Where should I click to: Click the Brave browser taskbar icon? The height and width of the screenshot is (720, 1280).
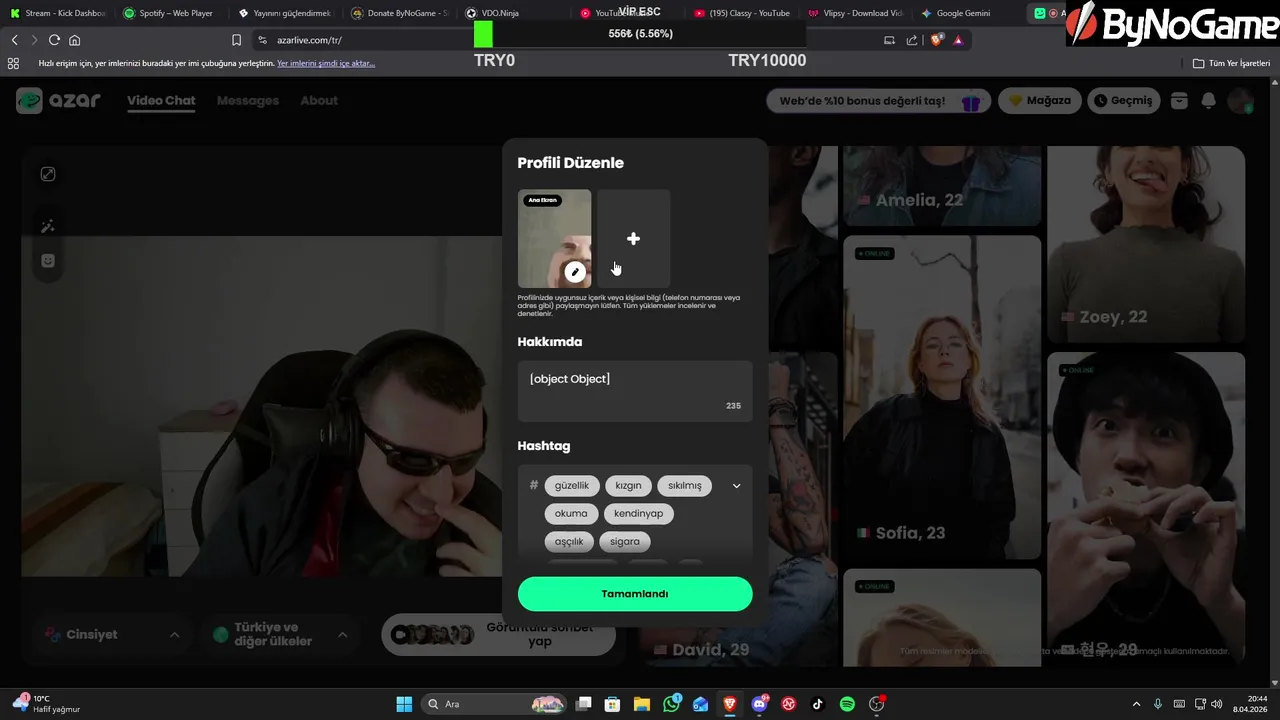(730, 704)
